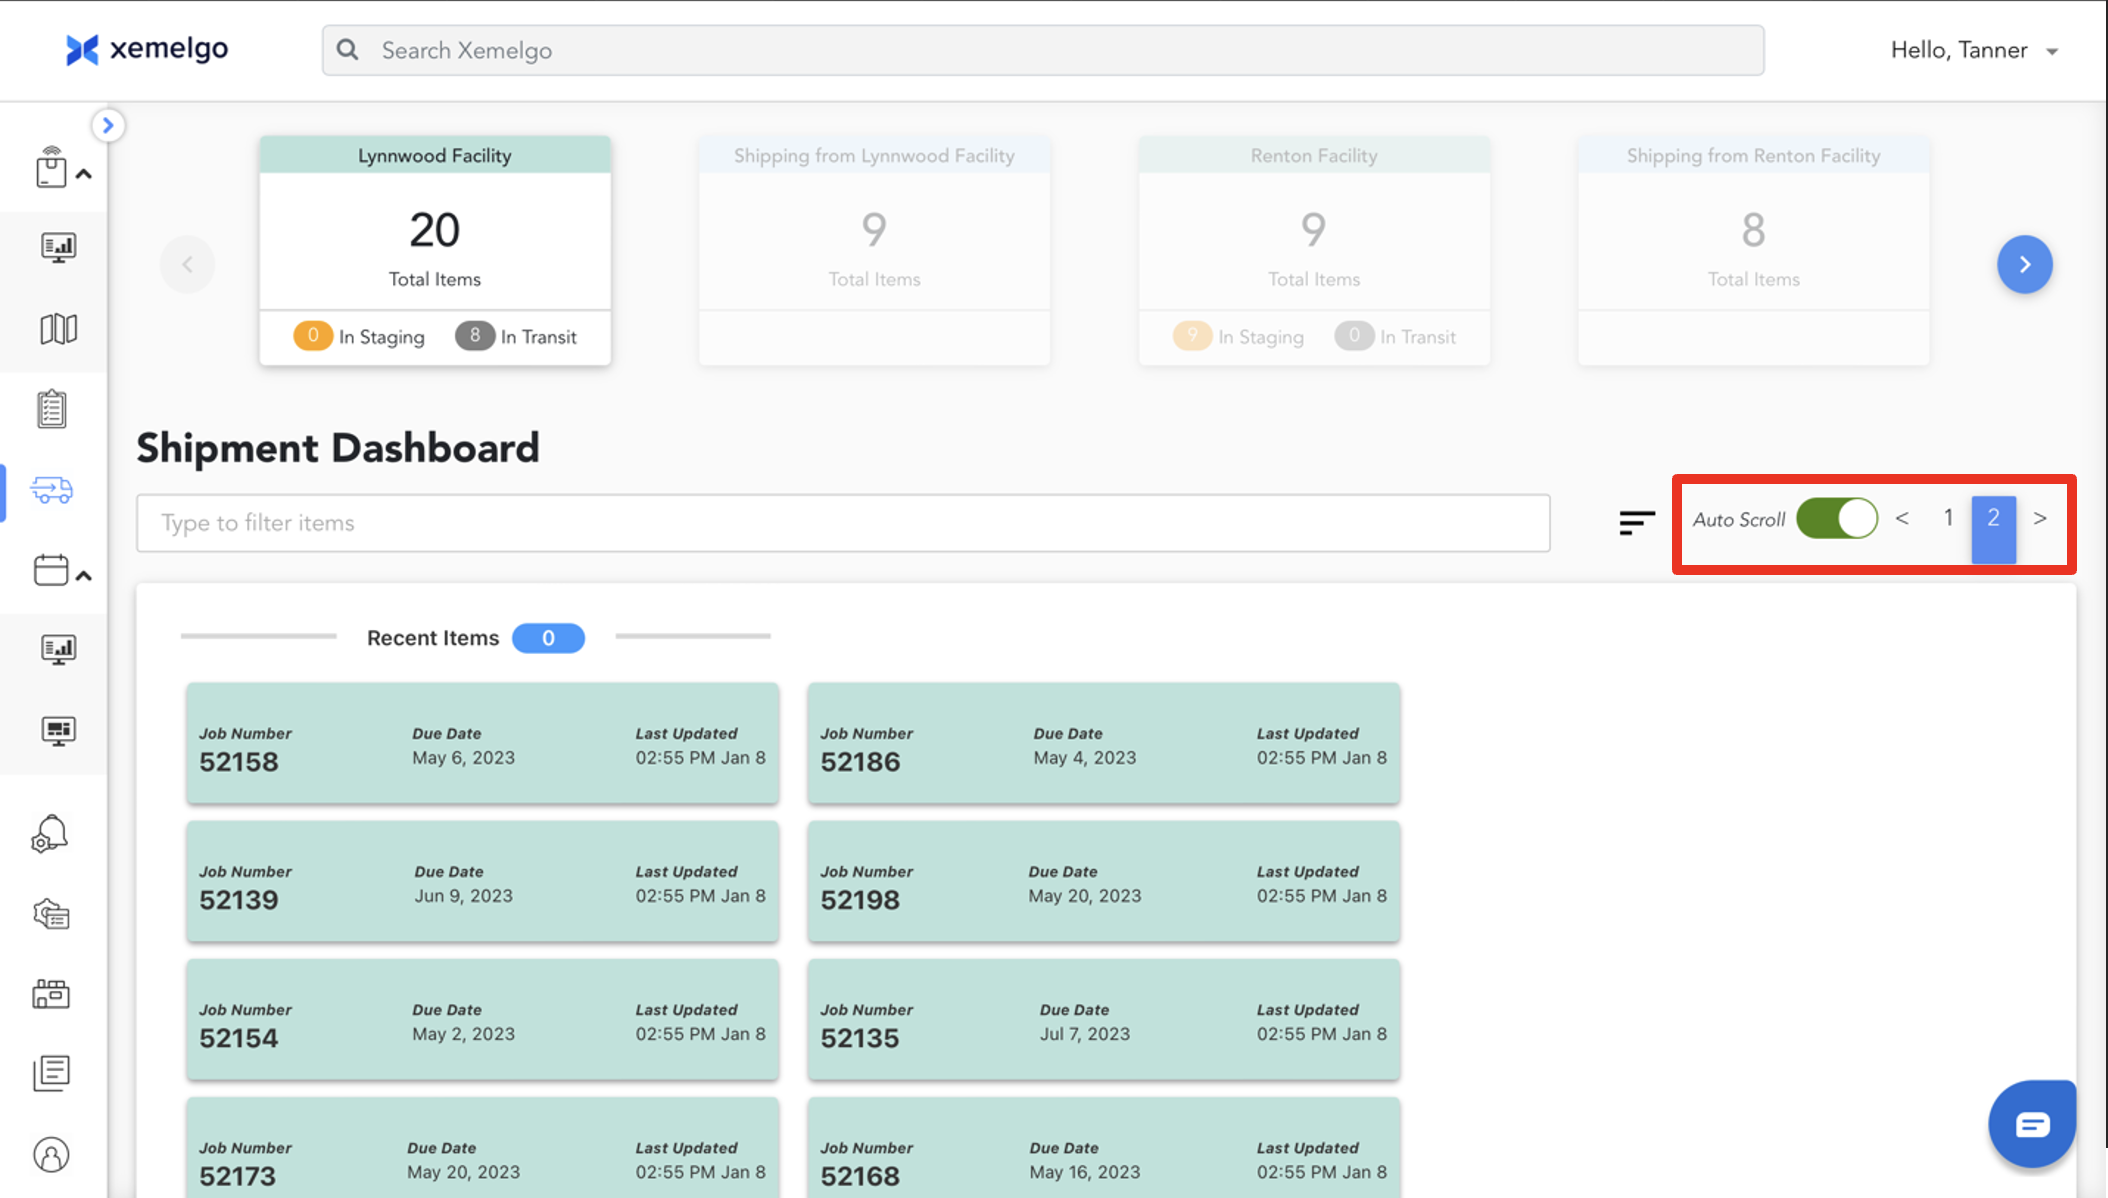2108x1198 pixels.
Task: Collapse the calendar section in the sidebar
Action: [84, 576]
